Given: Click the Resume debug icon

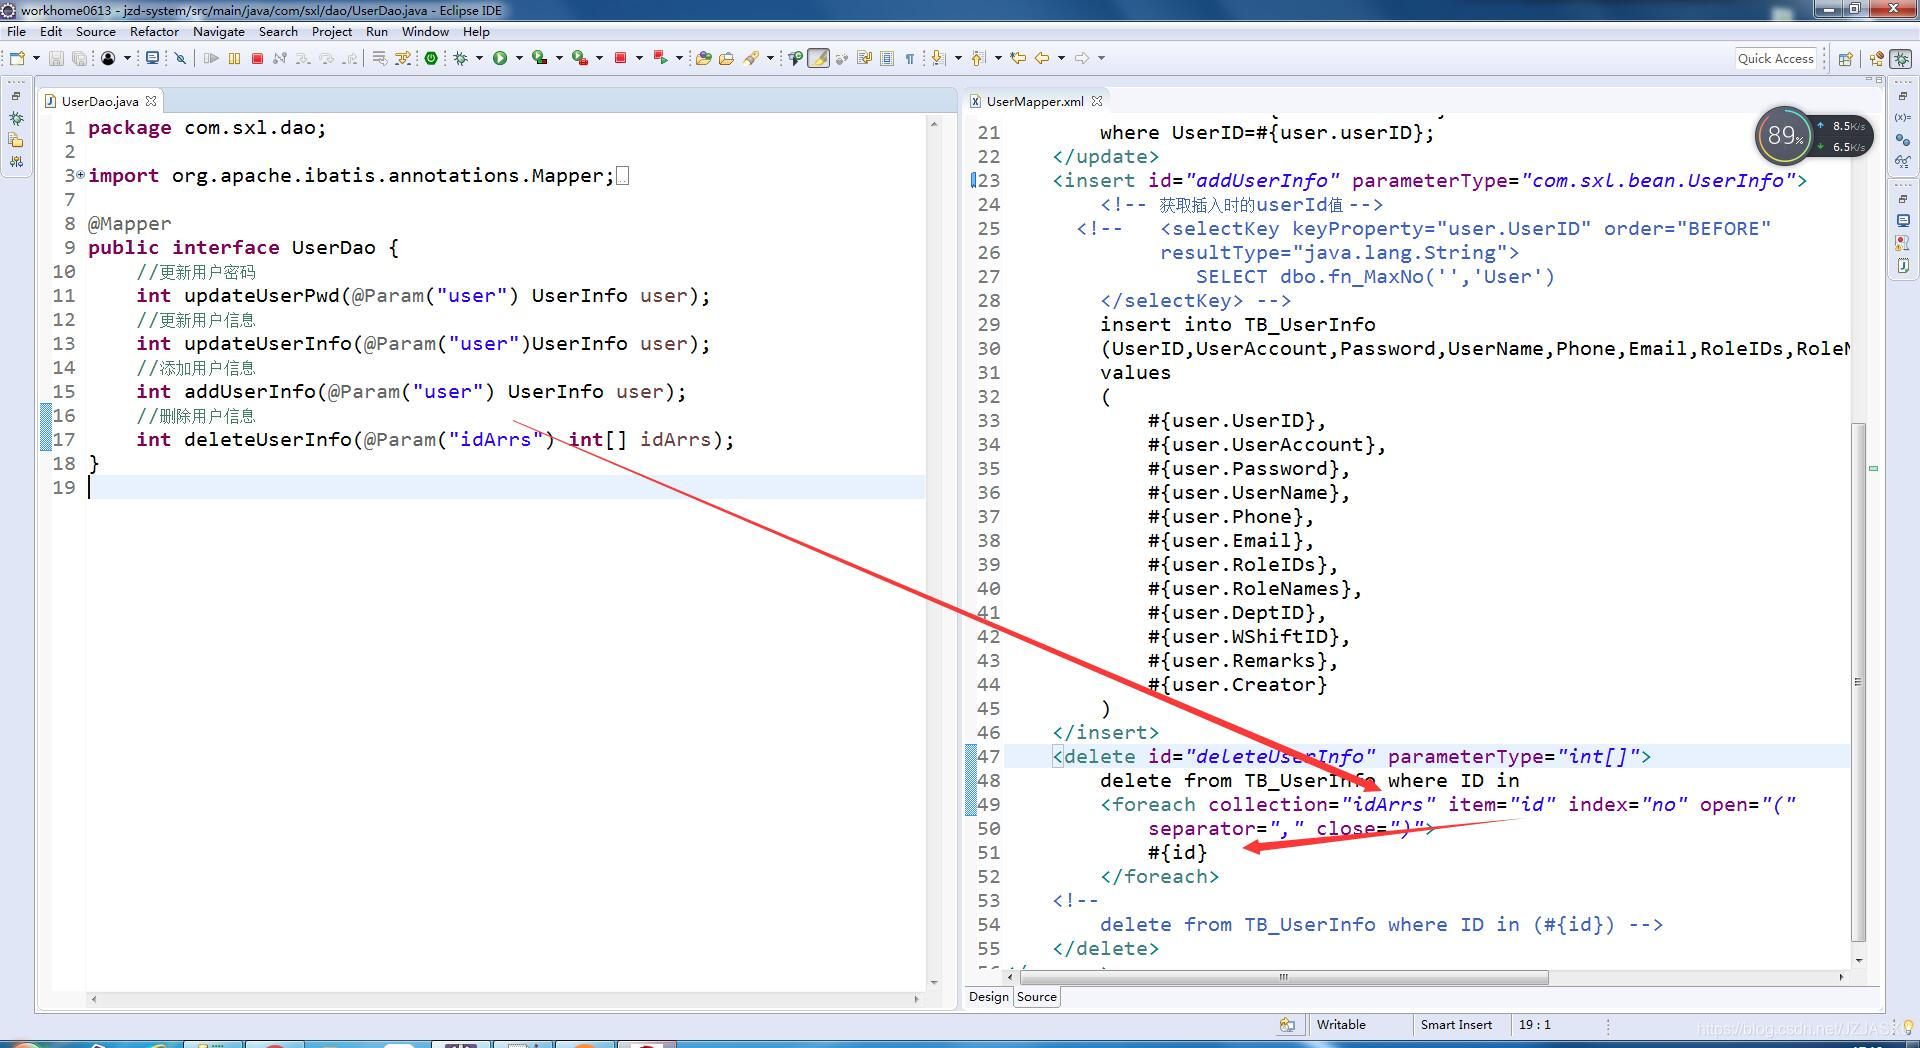Looking at the screenshot, I should pyautogui.click(x=211, y=58).
